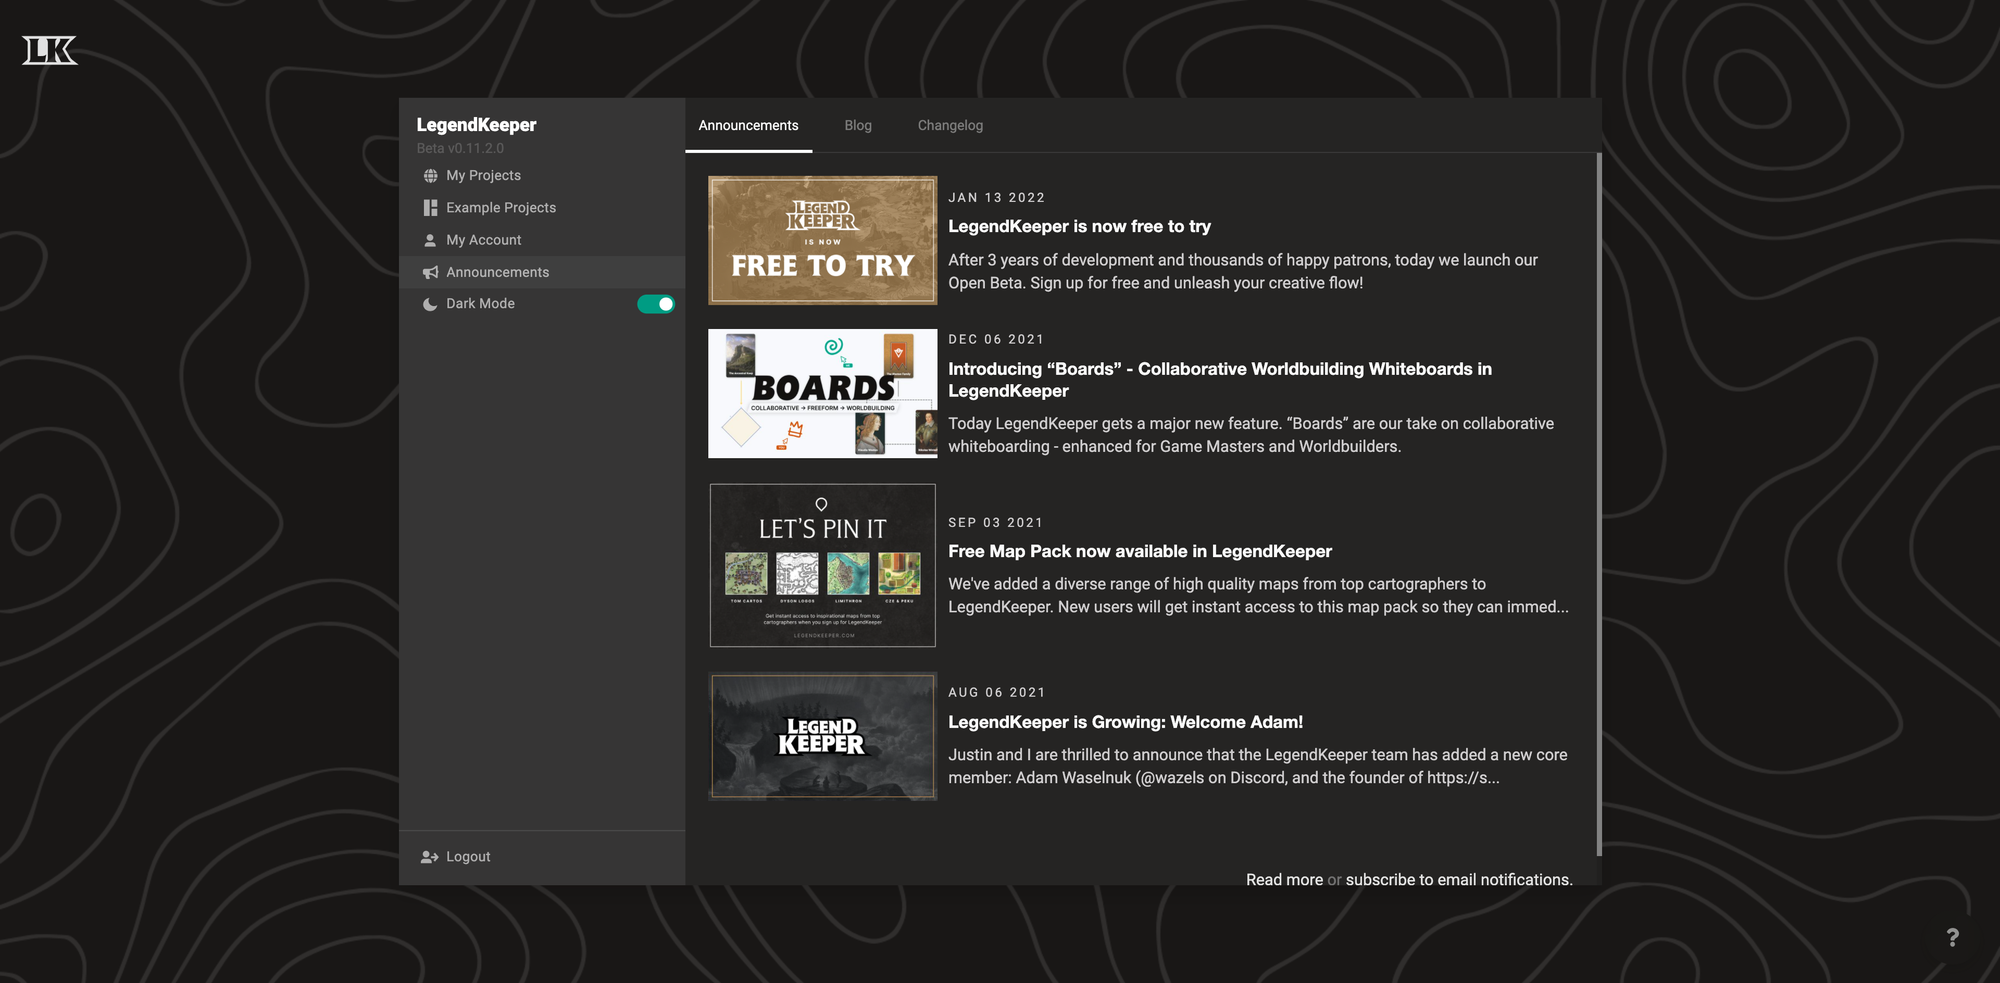2000x983 pixels.
Task: Click the 'Beta v0.11.2.0' version text
Action: tap(460, 148)
